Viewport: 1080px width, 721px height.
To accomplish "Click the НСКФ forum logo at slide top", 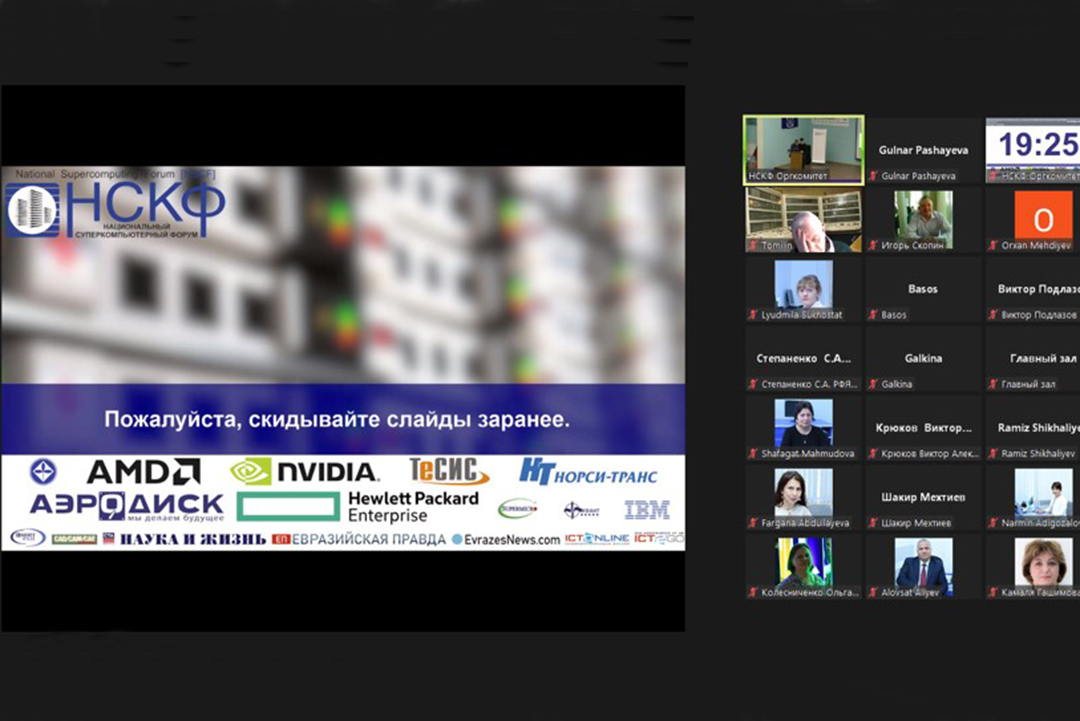I will [115, 208].
